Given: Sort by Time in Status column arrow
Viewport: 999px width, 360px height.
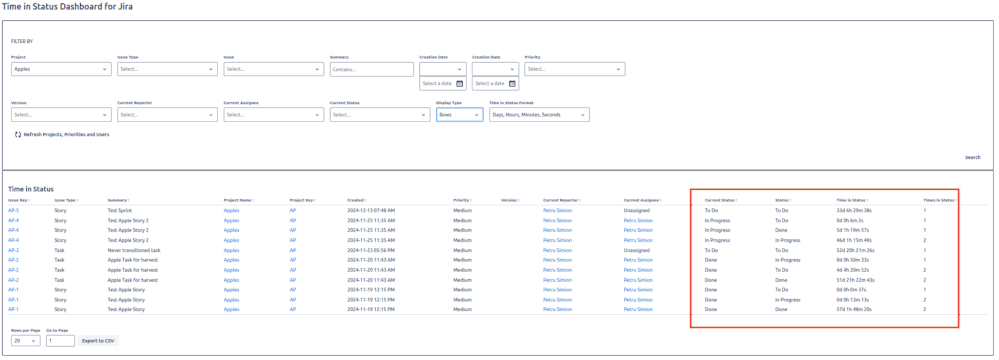Looking at the screenshot, I should pos(868,200).
